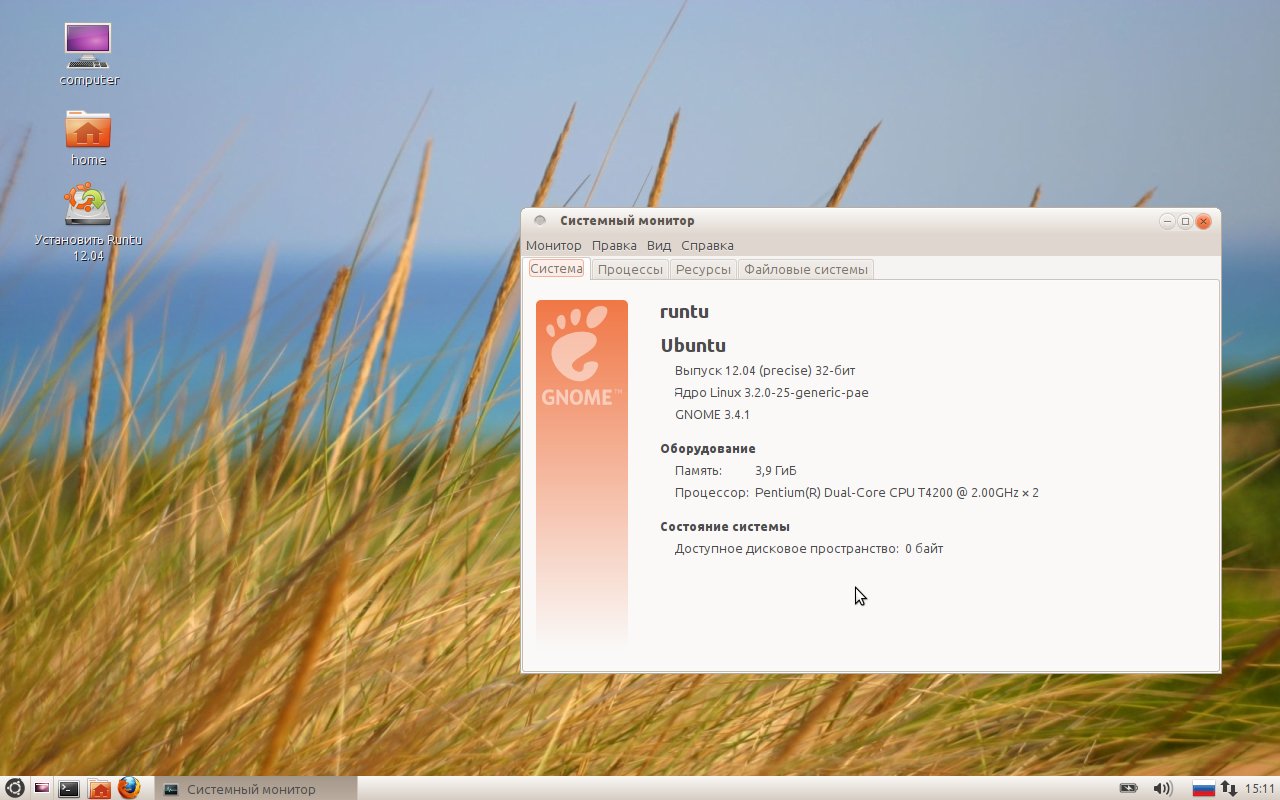Image resolution: width=1280 pixels, height=800 pixels.
Task: Click the GNOME 3.4.1 version line
Action: point(712,415)
